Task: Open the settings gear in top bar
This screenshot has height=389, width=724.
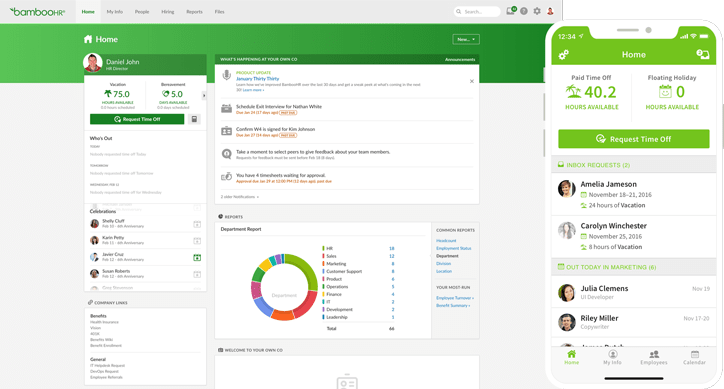Action: [537, 11]
